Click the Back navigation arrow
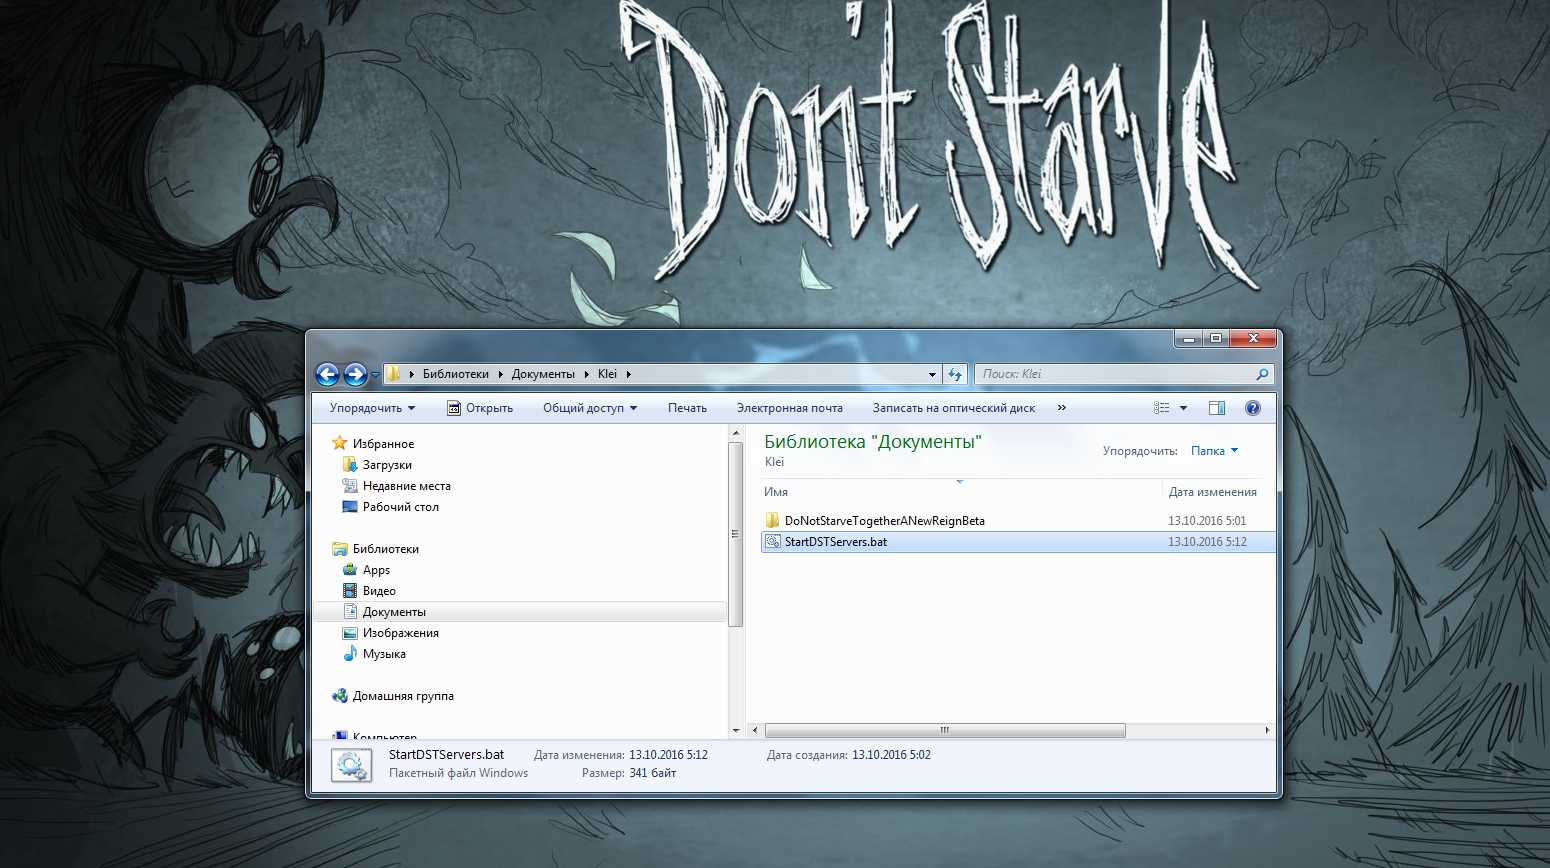This screenshot has width=1550, height=868. click(x=327, y=374)
